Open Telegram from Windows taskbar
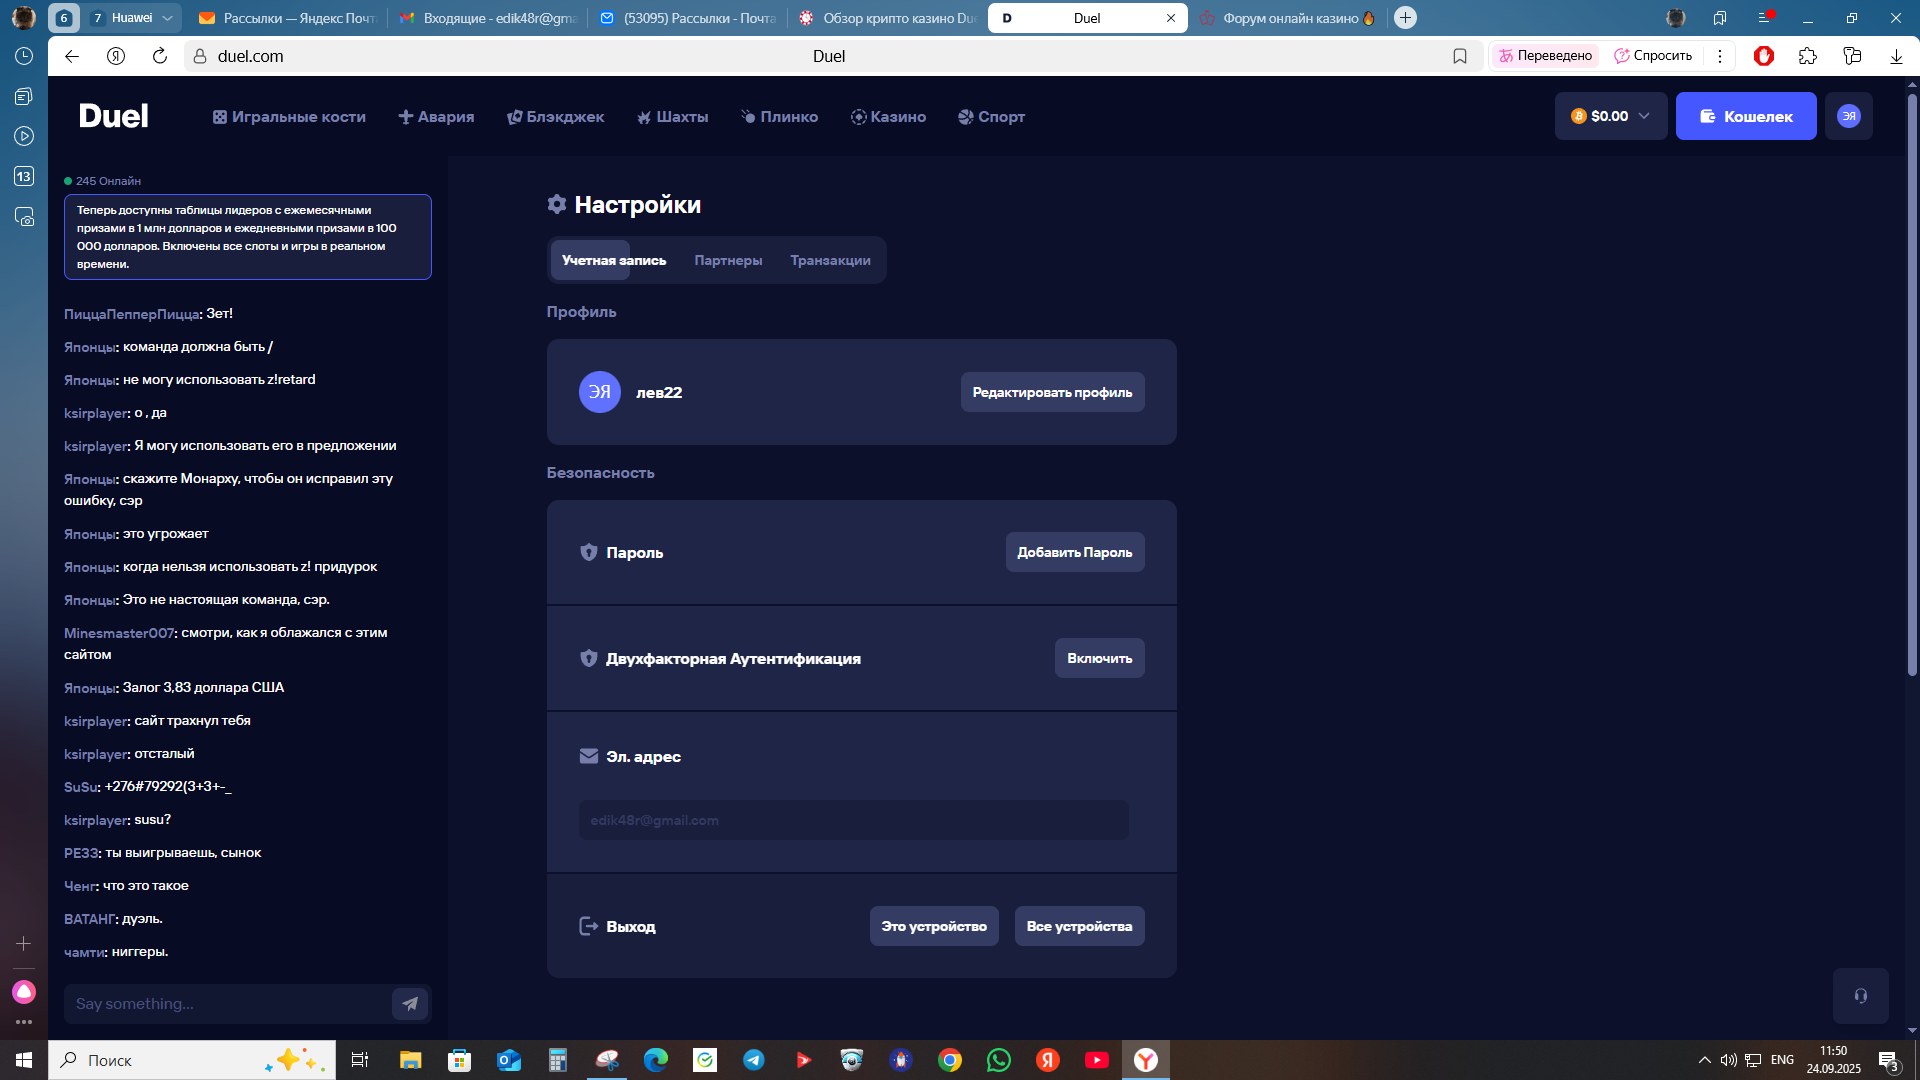Viewport: 1920px width, 1080px height. [754, 1060]
